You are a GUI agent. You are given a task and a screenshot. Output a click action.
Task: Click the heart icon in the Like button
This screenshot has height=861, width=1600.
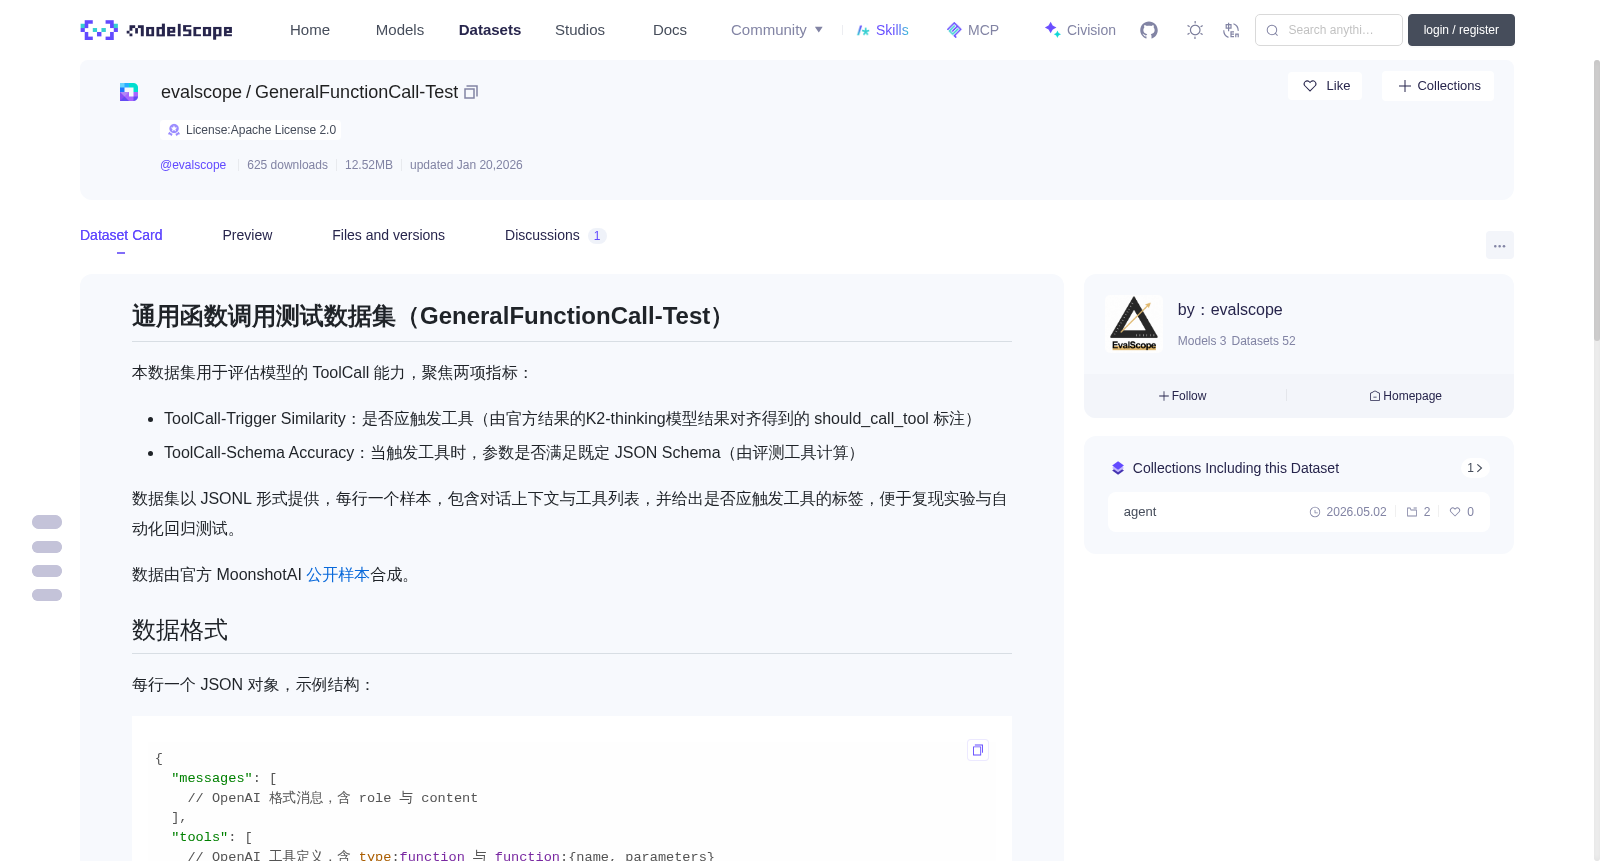tap(1310, 86)
